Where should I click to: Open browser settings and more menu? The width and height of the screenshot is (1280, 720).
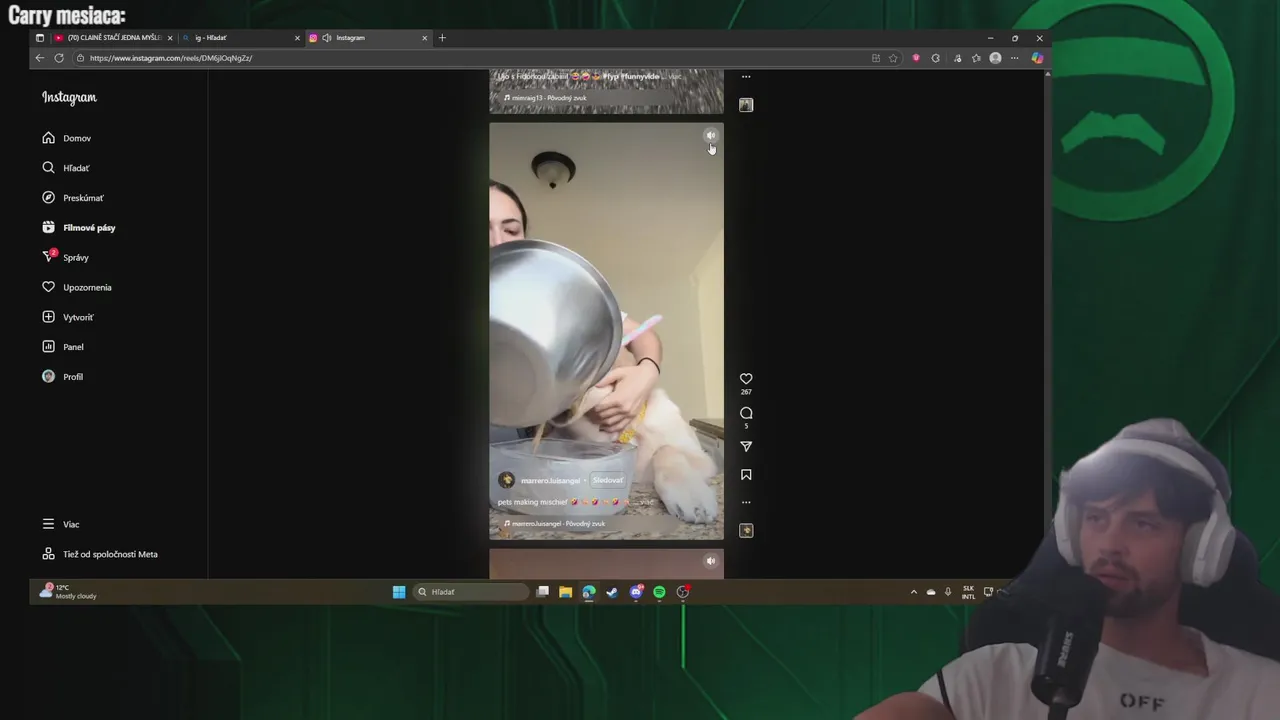point(1015,58)
